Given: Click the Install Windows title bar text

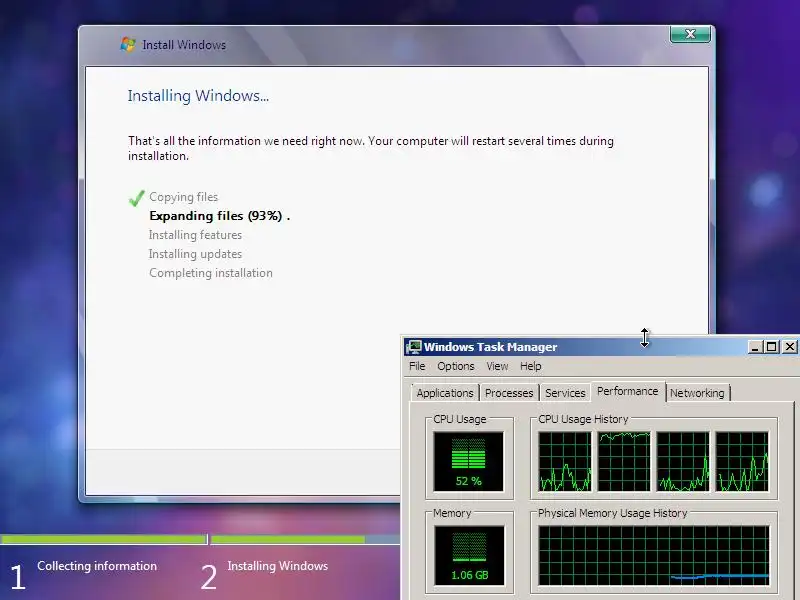Looking at the screenshot, I should [184, 45].
